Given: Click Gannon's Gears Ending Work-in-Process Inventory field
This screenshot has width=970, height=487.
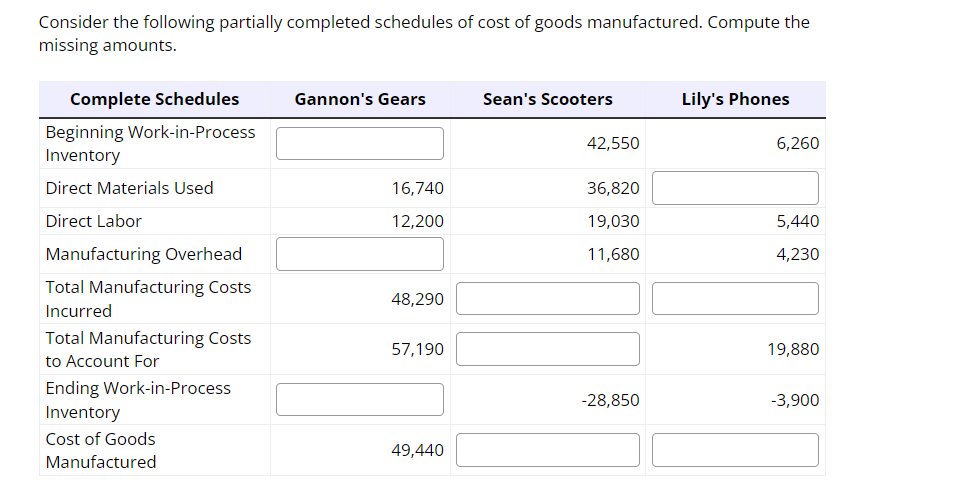Looking at the screenshot, I should pos(359,400).
